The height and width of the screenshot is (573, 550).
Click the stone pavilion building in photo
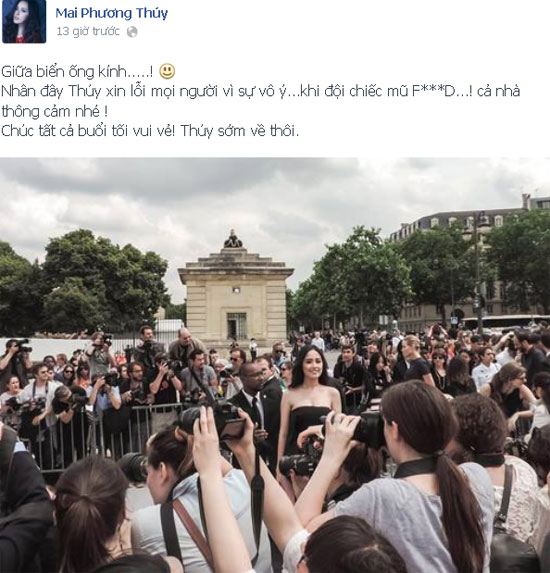[236, 296]
